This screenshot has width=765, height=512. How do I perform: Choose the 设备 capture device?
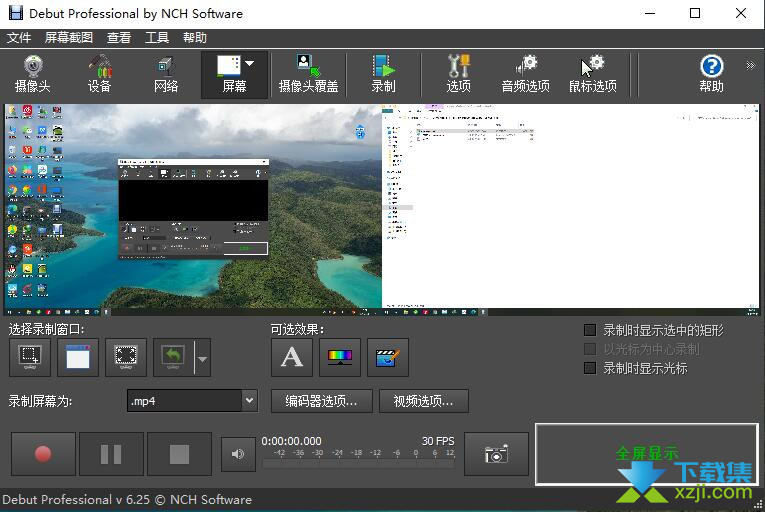(x=100, y=75)
